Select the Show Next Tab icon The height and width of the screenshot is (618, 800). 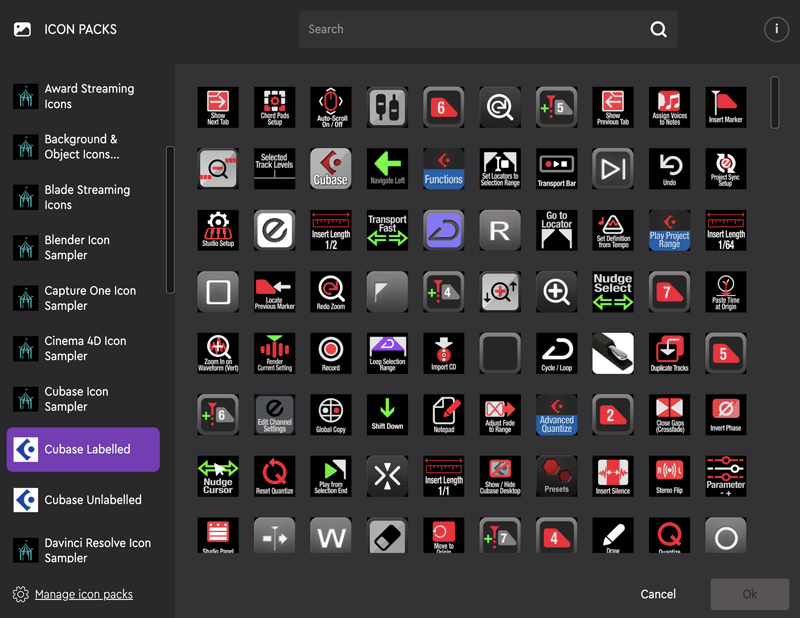tap(218, 107)
